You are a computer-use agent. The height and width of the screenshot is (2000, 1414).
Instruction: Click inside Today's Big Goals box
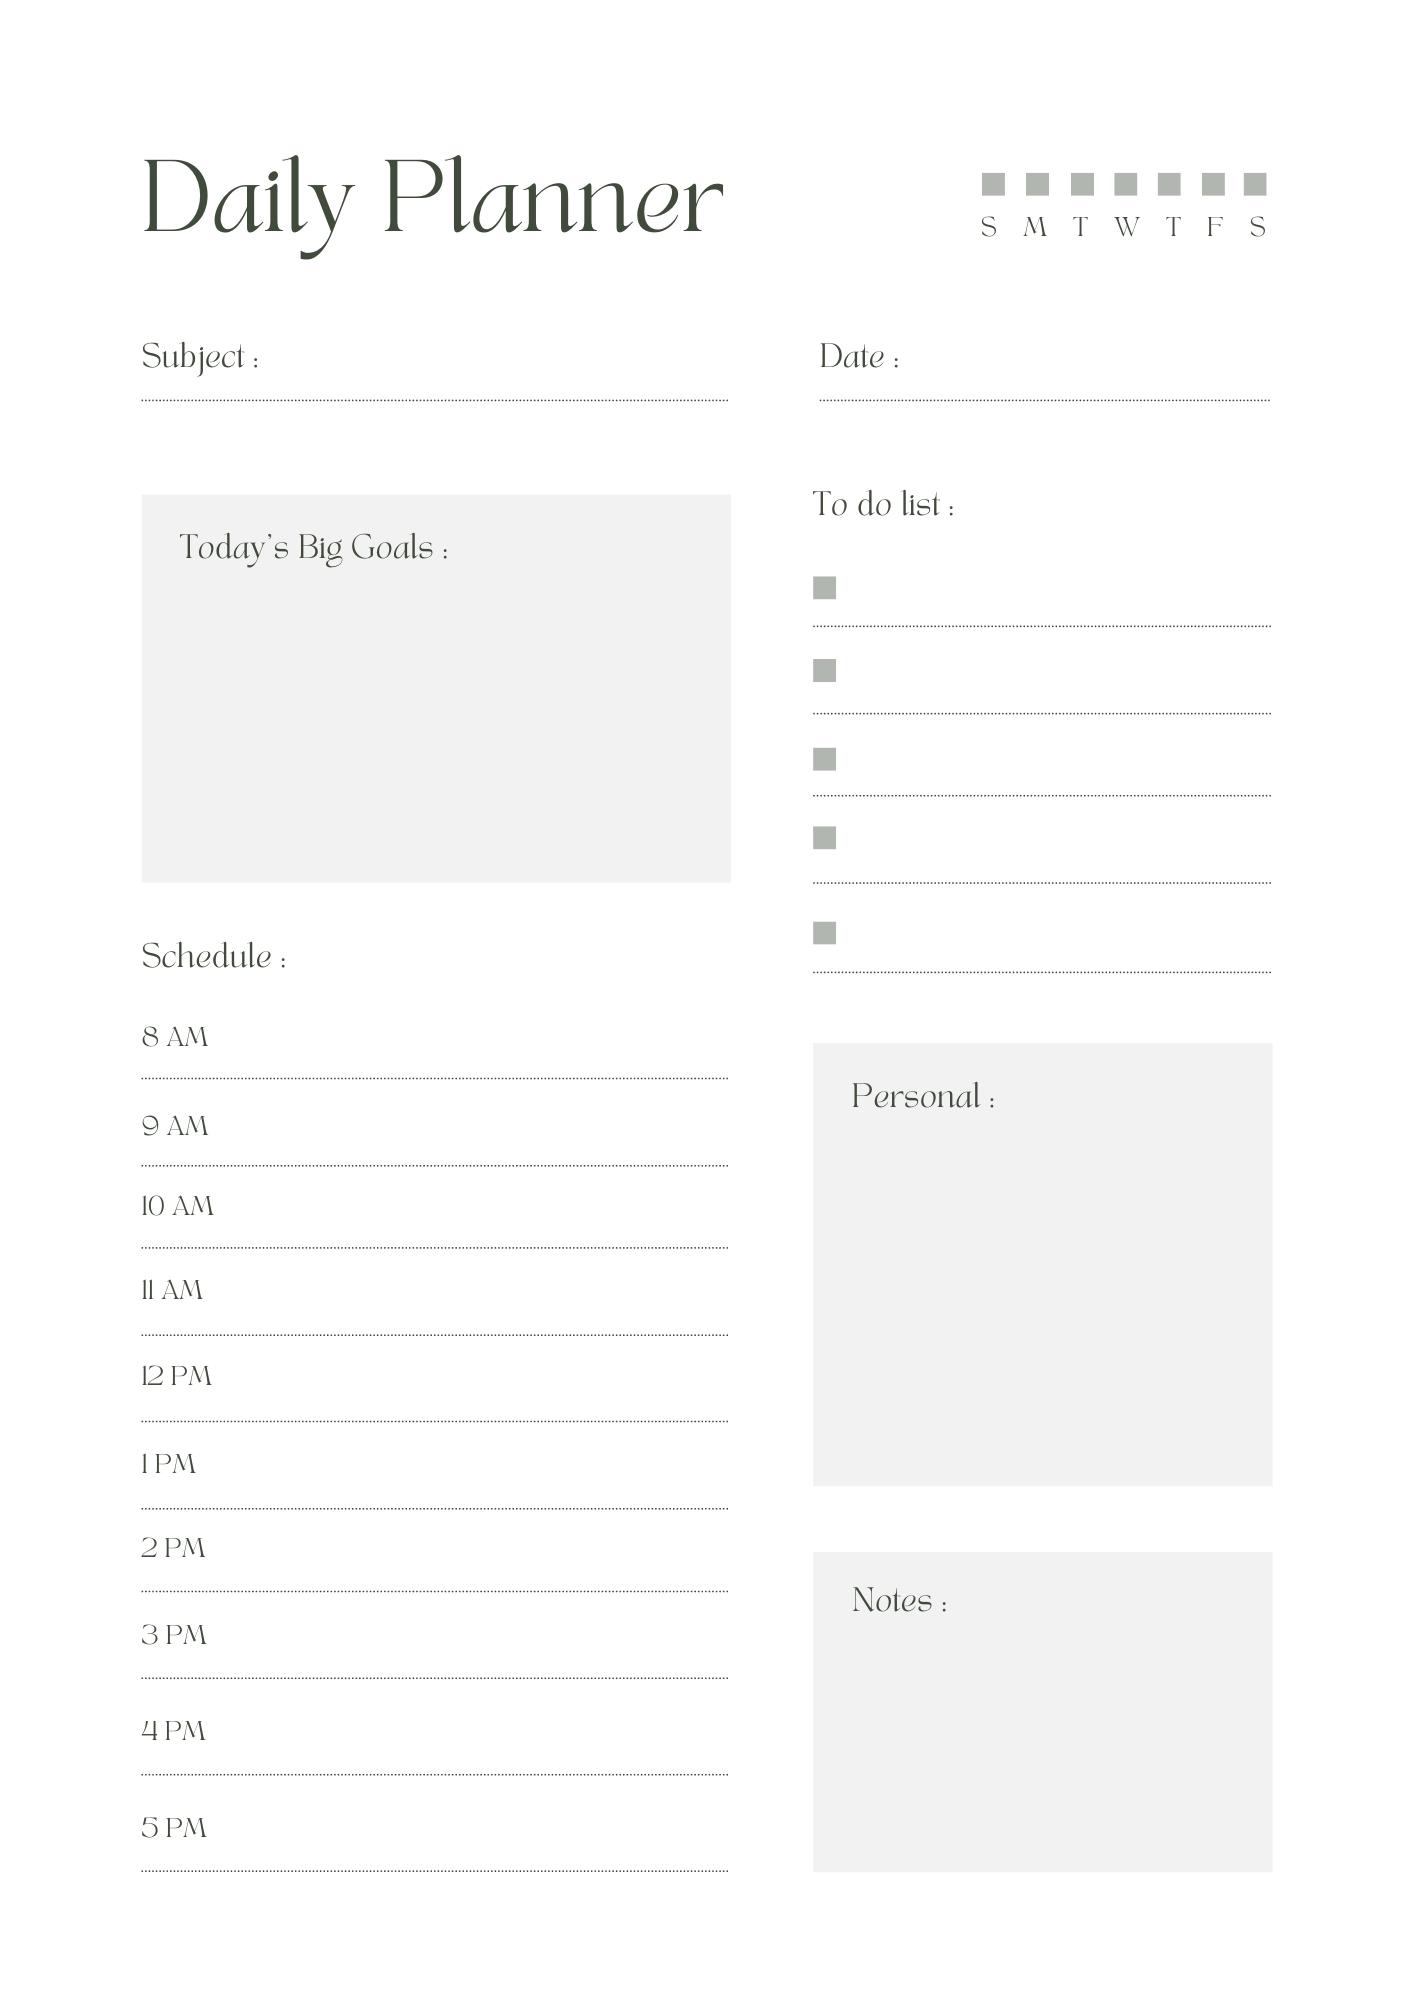pyautogui.click(x=436, y=688)
